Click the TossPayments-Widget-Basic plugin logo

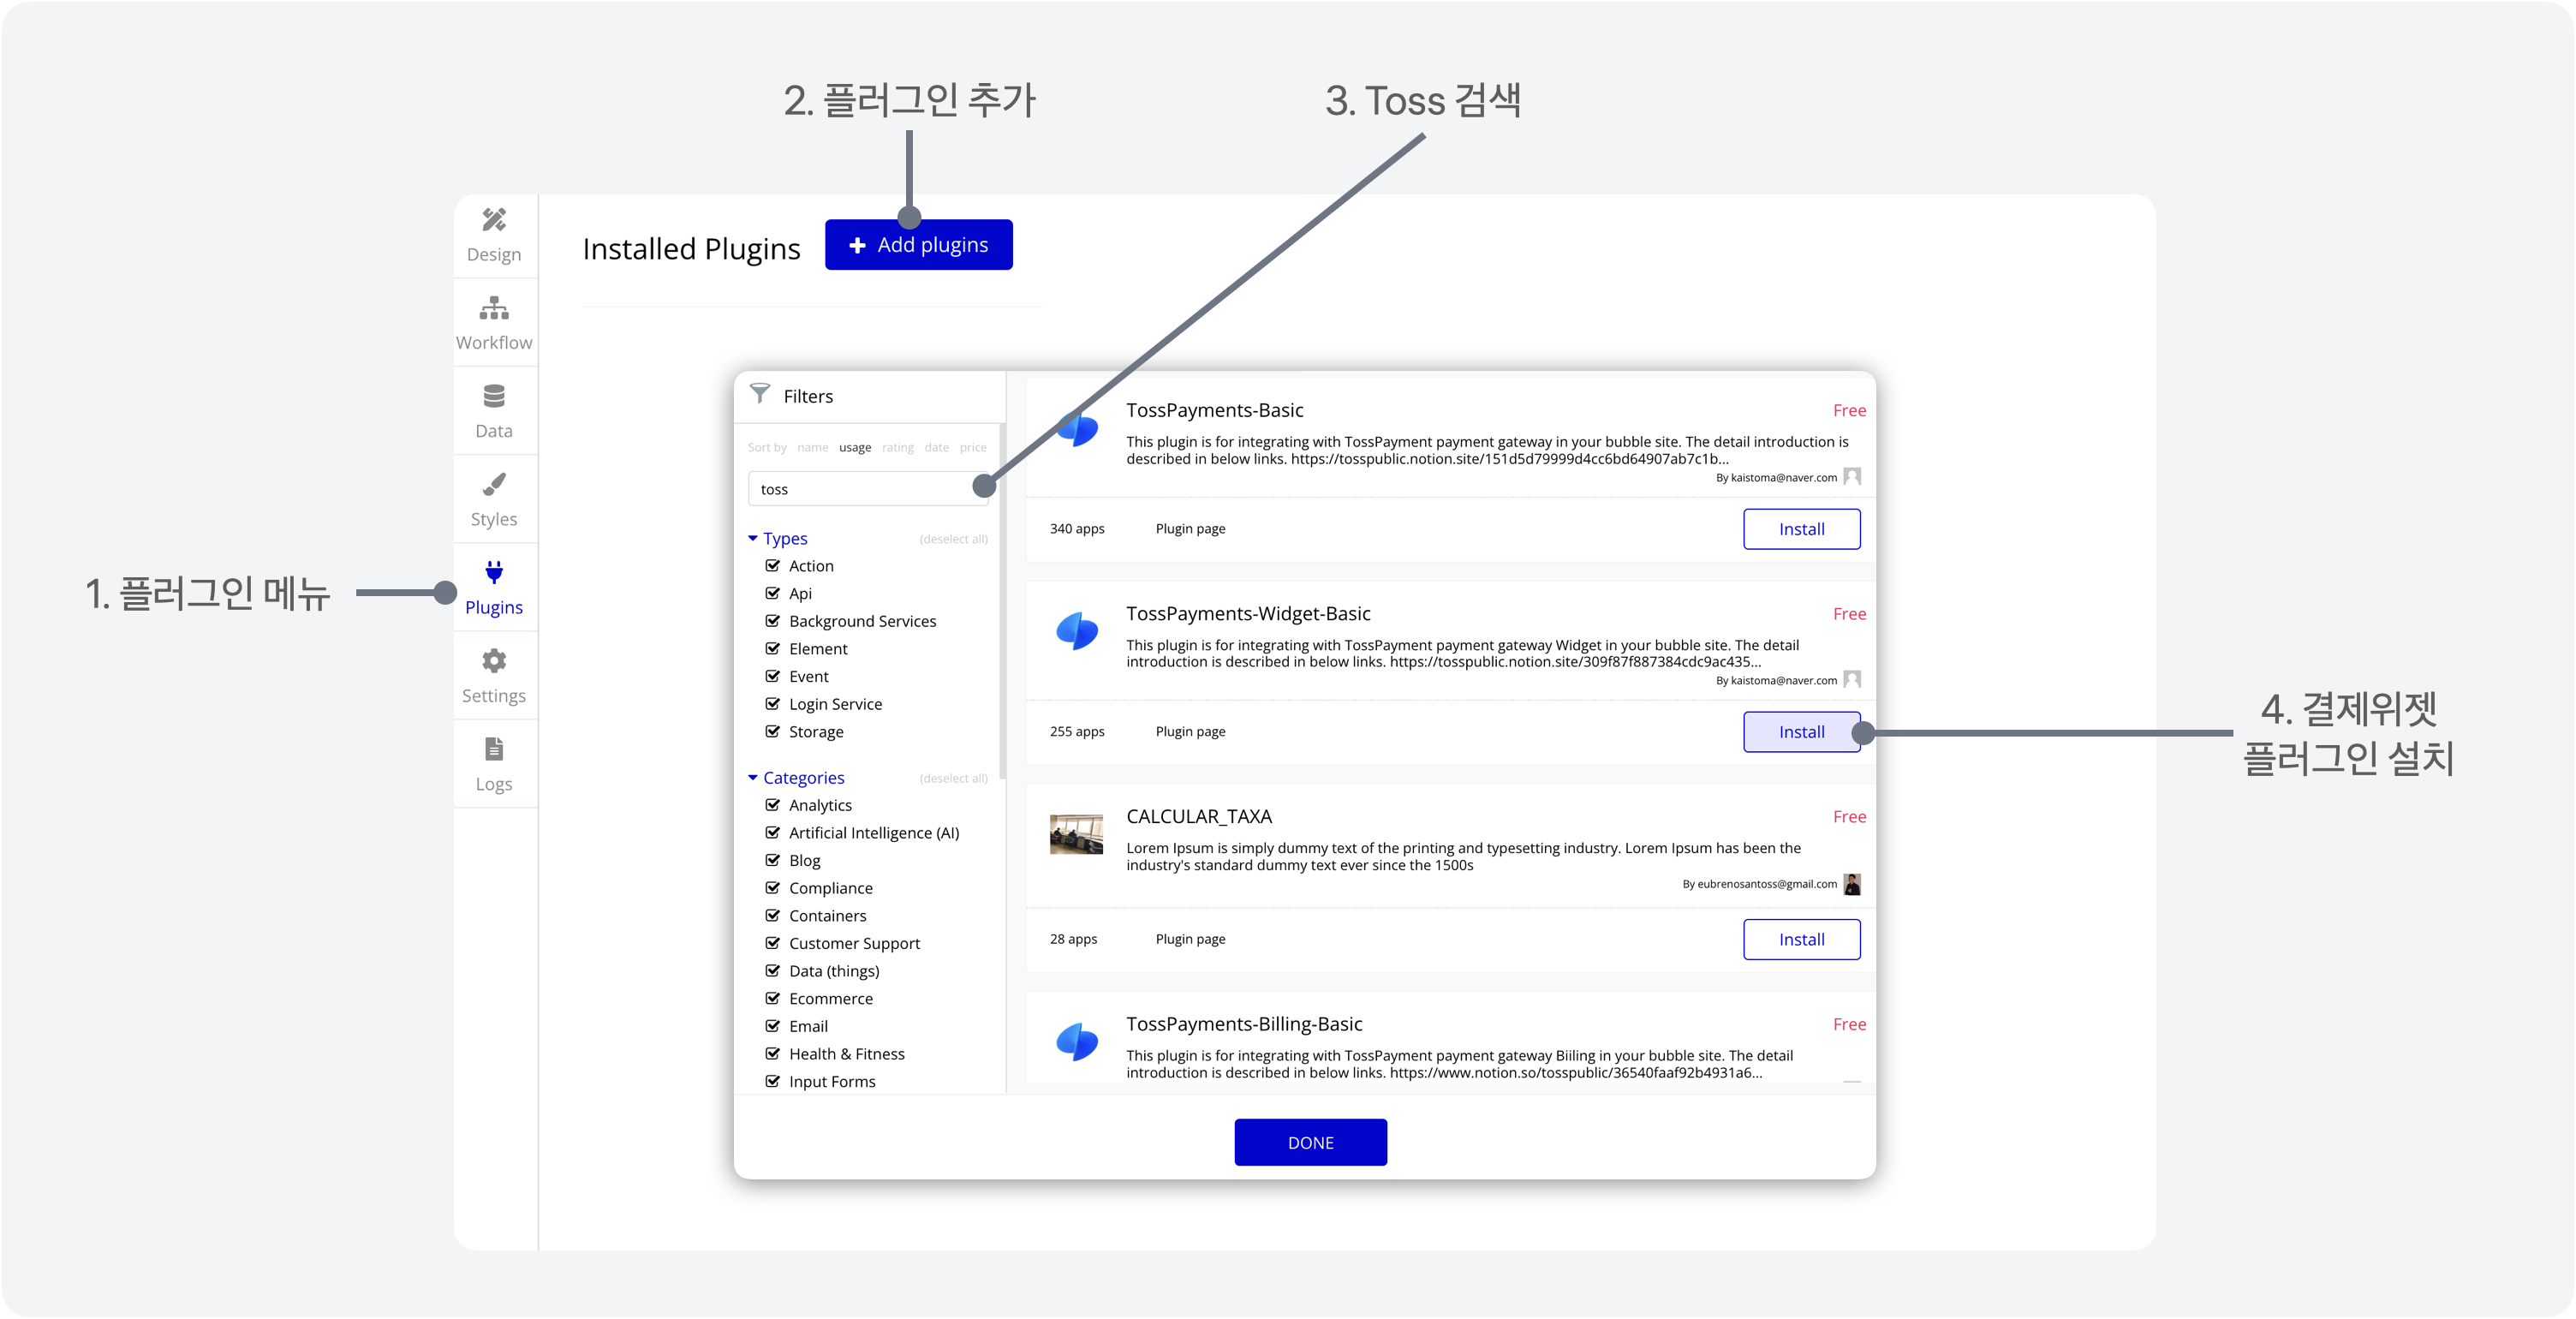[1077, 632]
